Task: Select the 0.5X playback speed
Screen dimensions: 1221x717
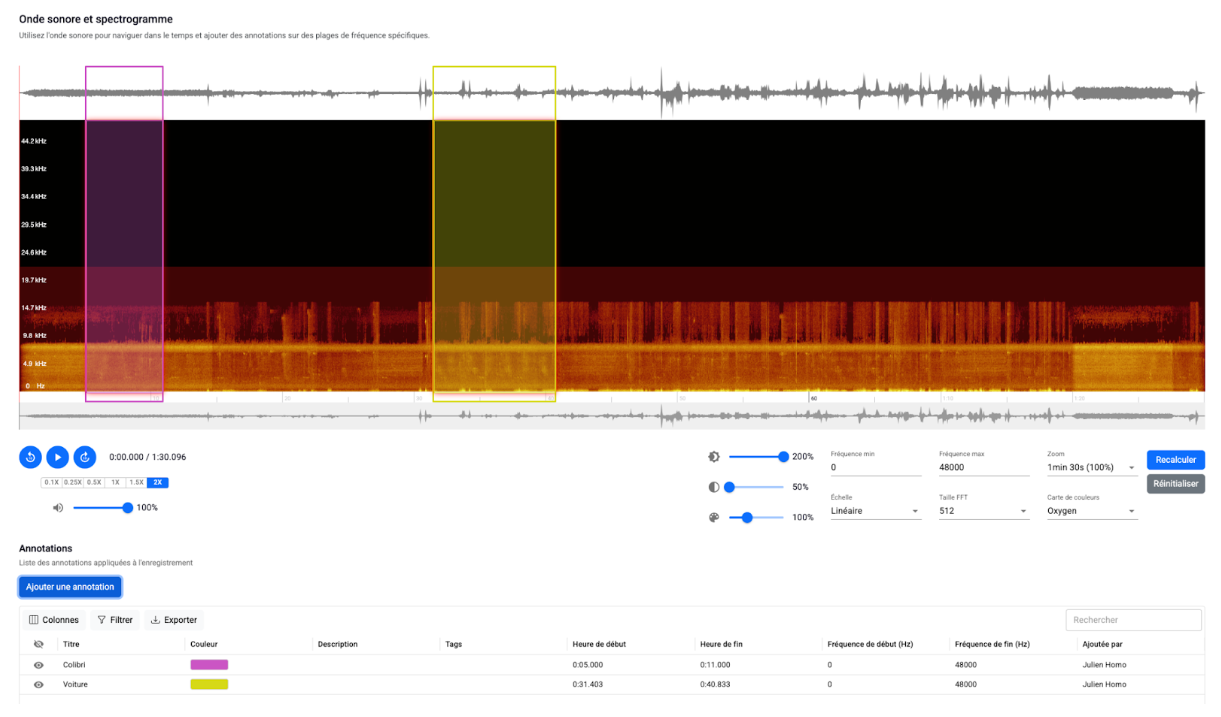Action: click(x=94, y=482)
